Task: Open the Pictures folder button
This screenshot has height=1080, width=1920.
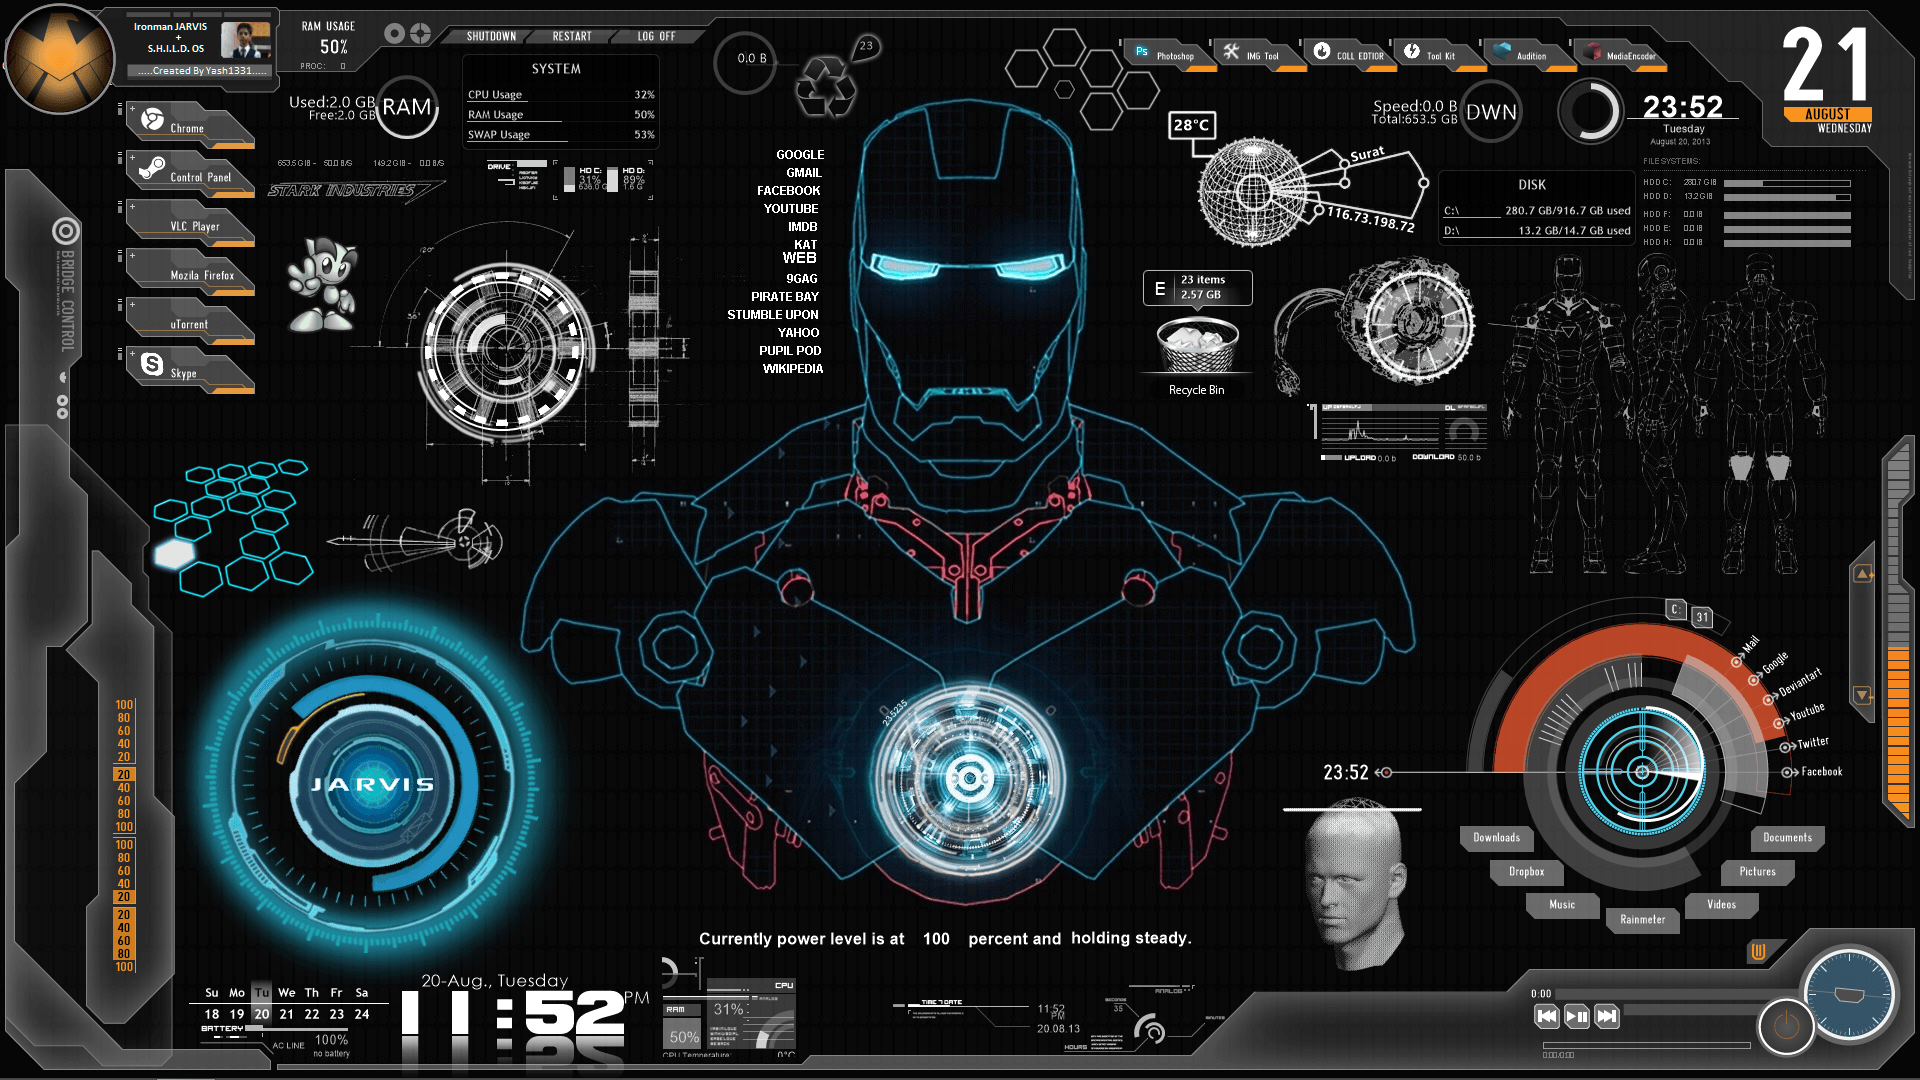Action: pyautogui.click(x=1757, y=872)
